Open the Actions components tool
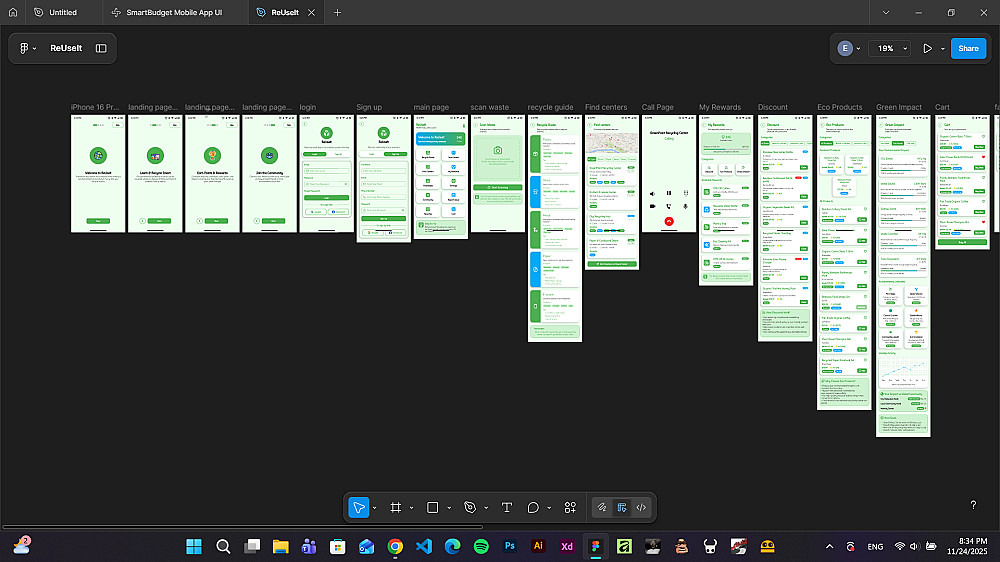This screenshot has width=1000, height=562. pos(570,507)
